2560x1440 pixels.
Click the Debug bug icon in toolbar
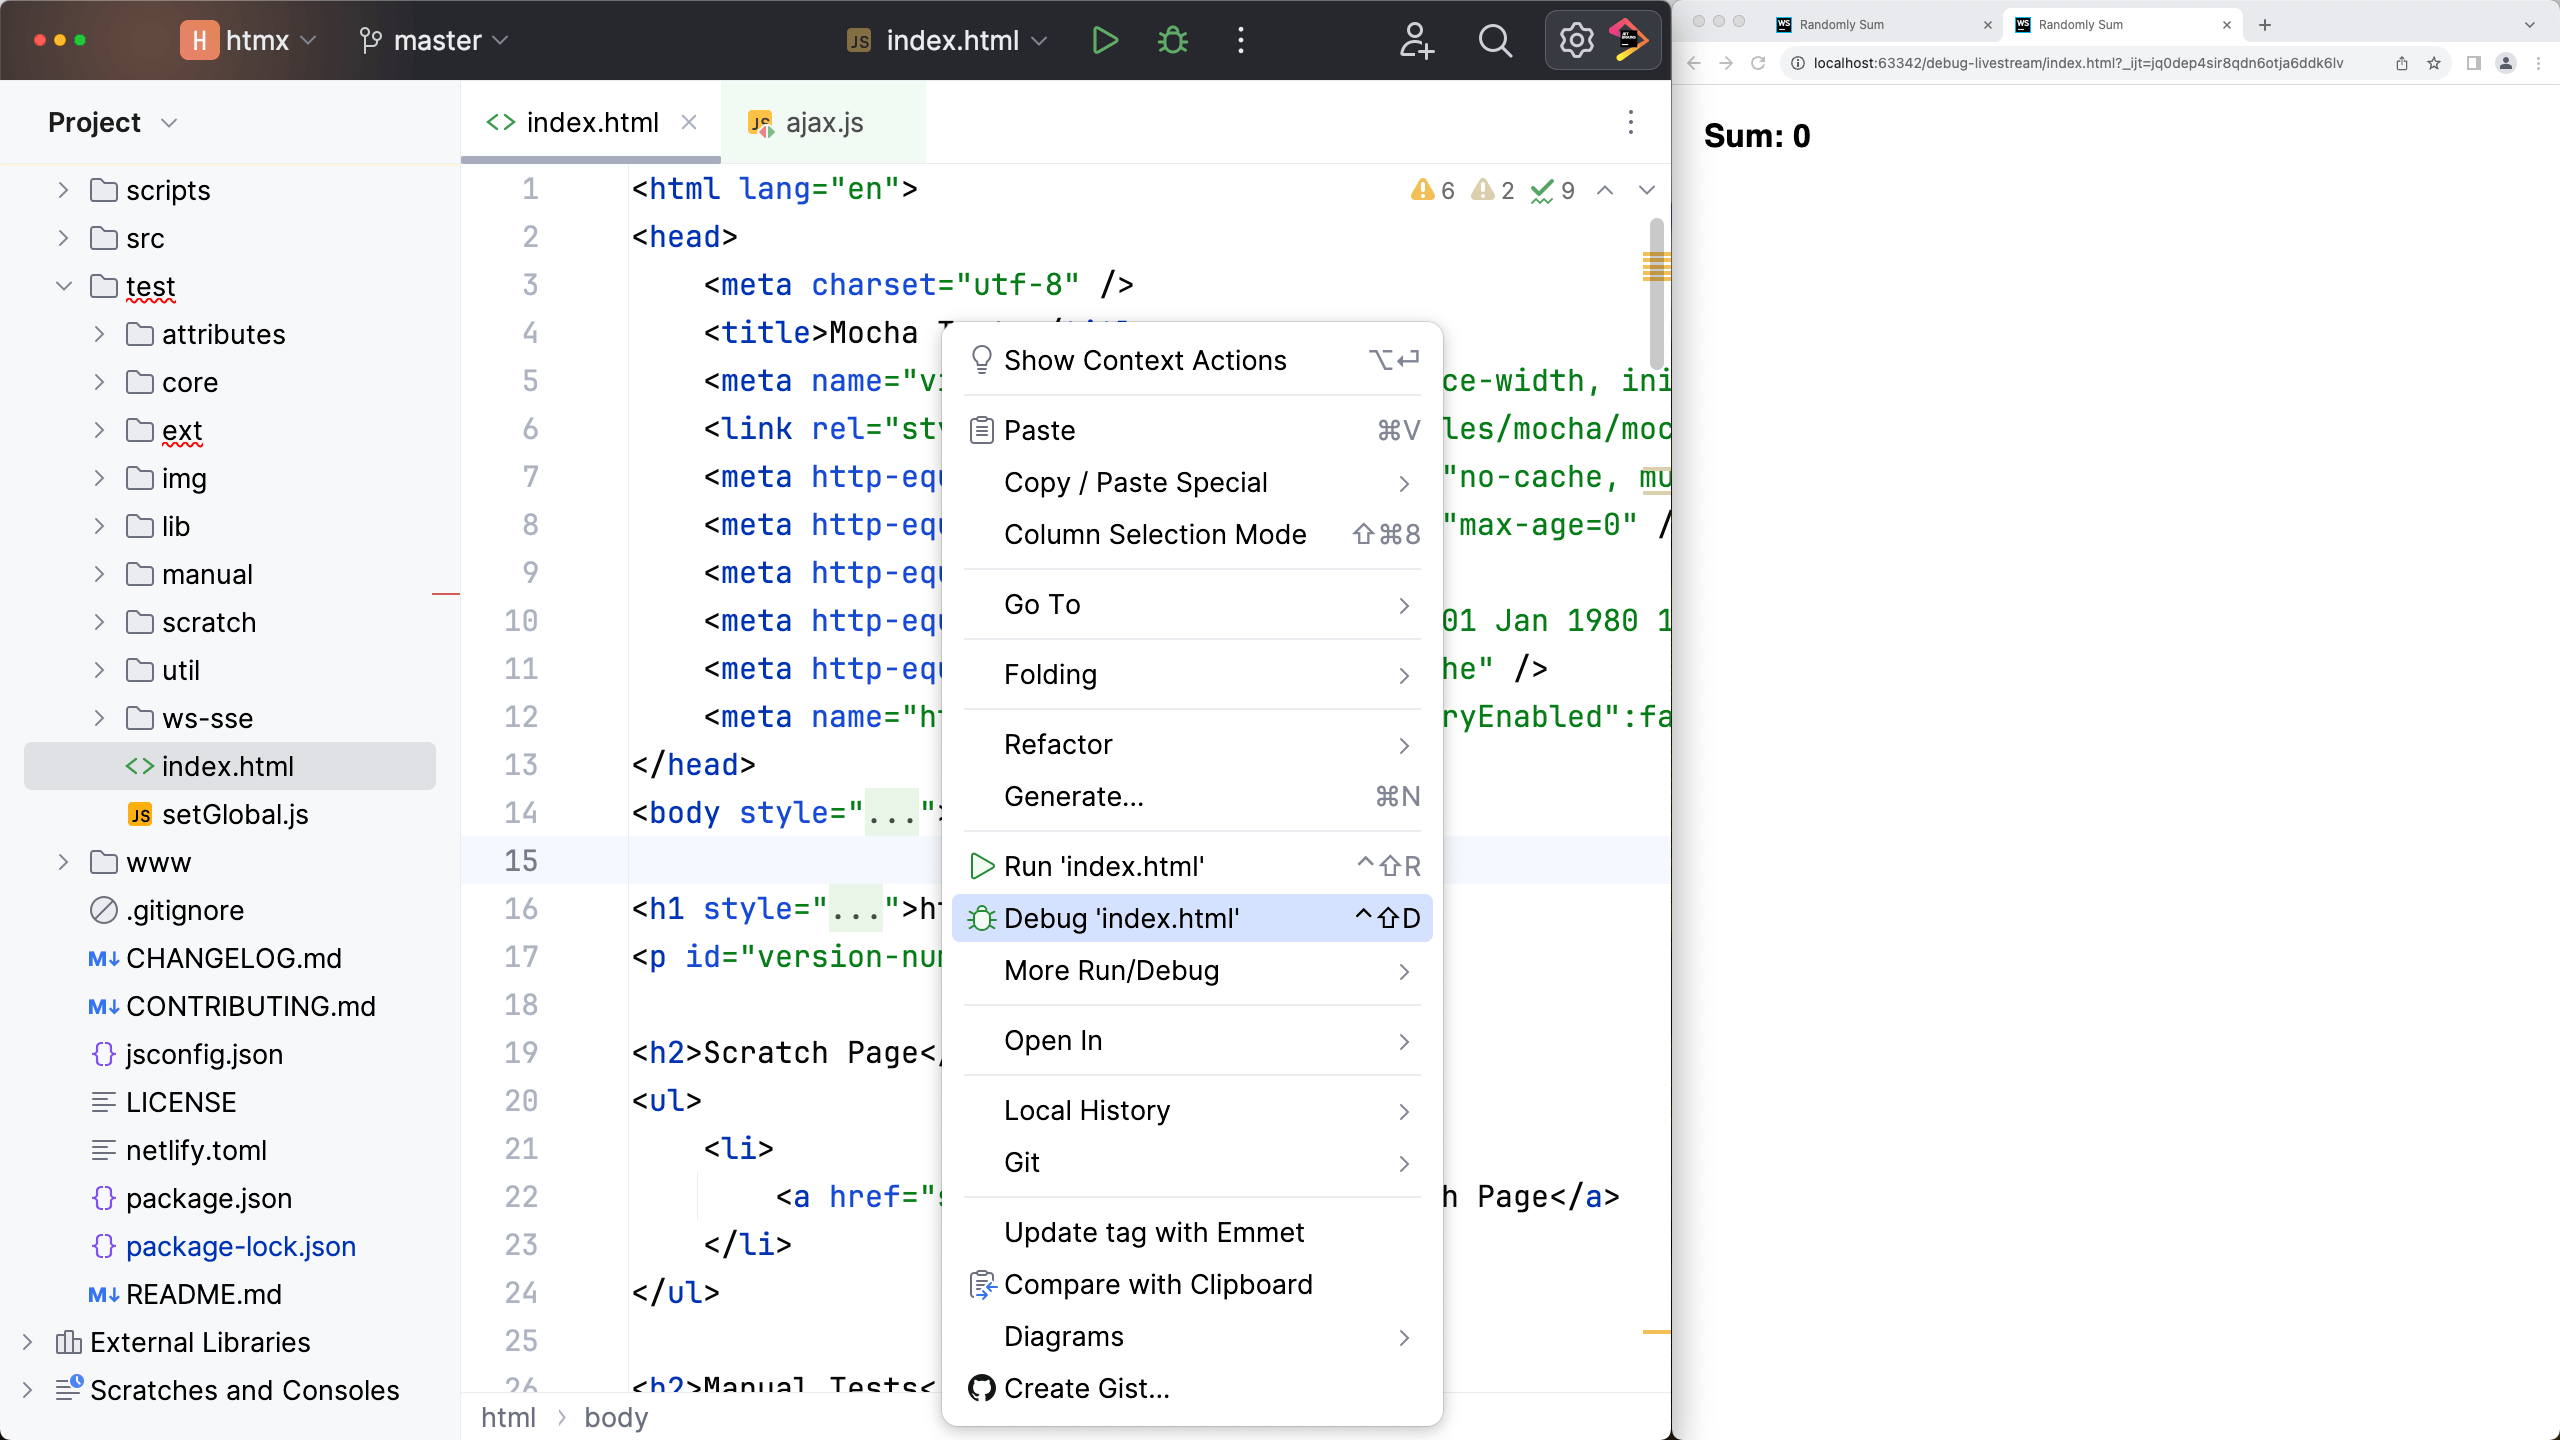1172,40
